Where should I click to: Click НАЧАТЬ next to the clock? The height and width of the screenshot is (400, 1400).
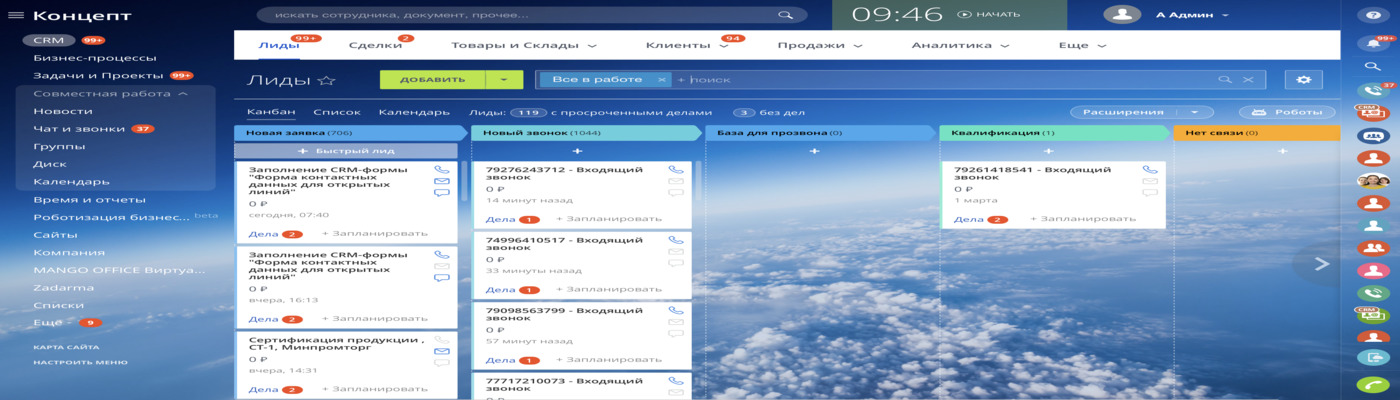pyautogui.click(x=989, y=14)
